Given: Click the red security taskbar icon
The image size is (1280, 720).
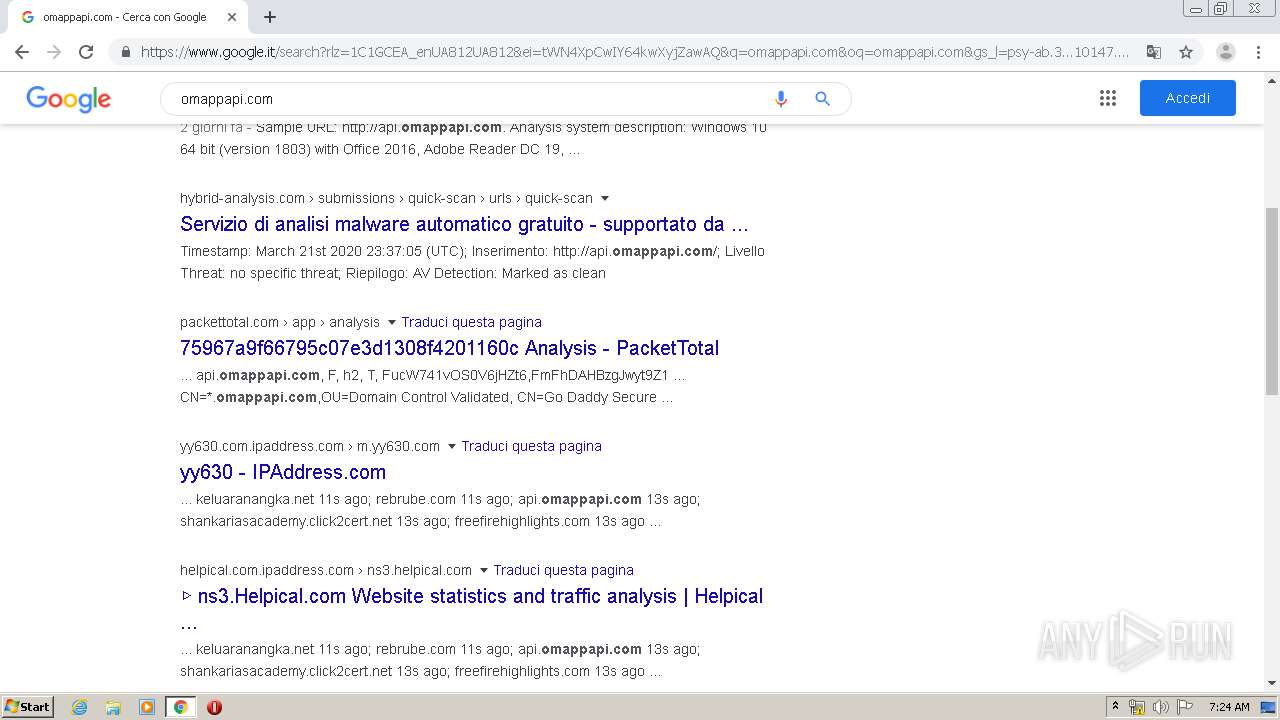Looking at the screenshot, I should (214, 707).
